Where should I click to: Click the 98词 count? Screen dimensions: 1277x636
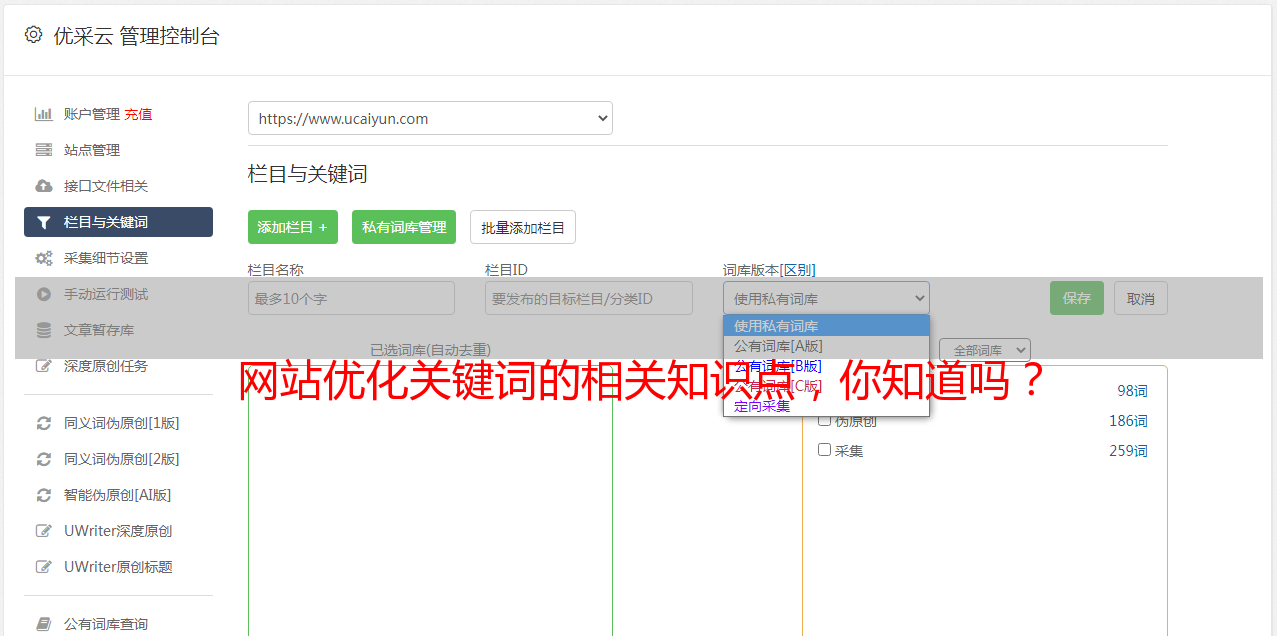tap(1132, 391)
